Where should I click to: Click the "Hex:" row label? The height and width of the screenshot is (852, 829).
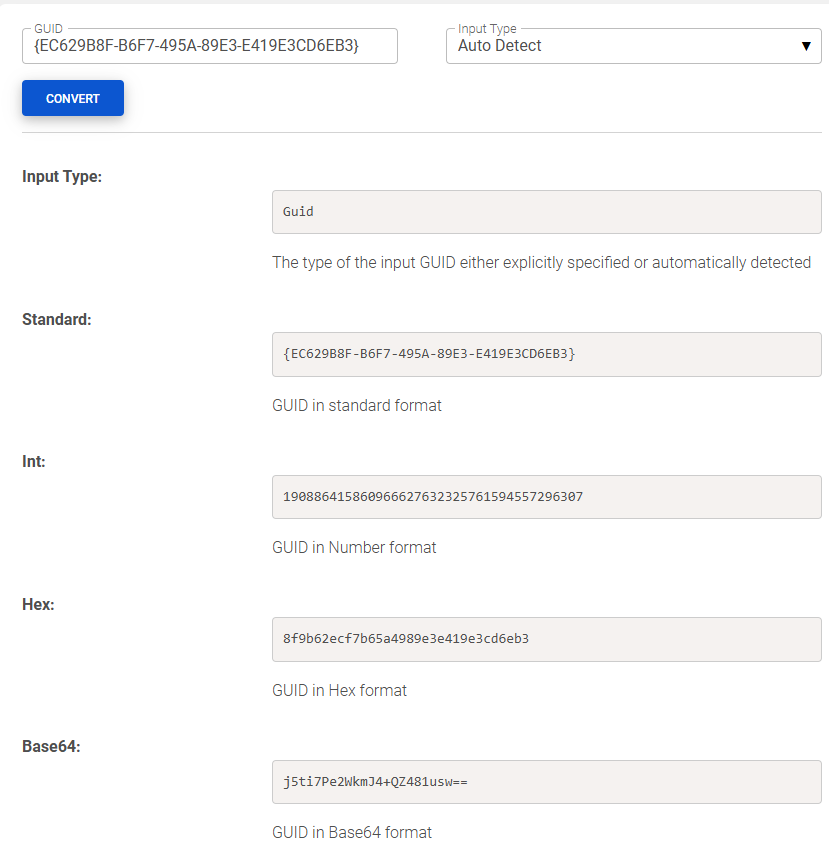38,604
